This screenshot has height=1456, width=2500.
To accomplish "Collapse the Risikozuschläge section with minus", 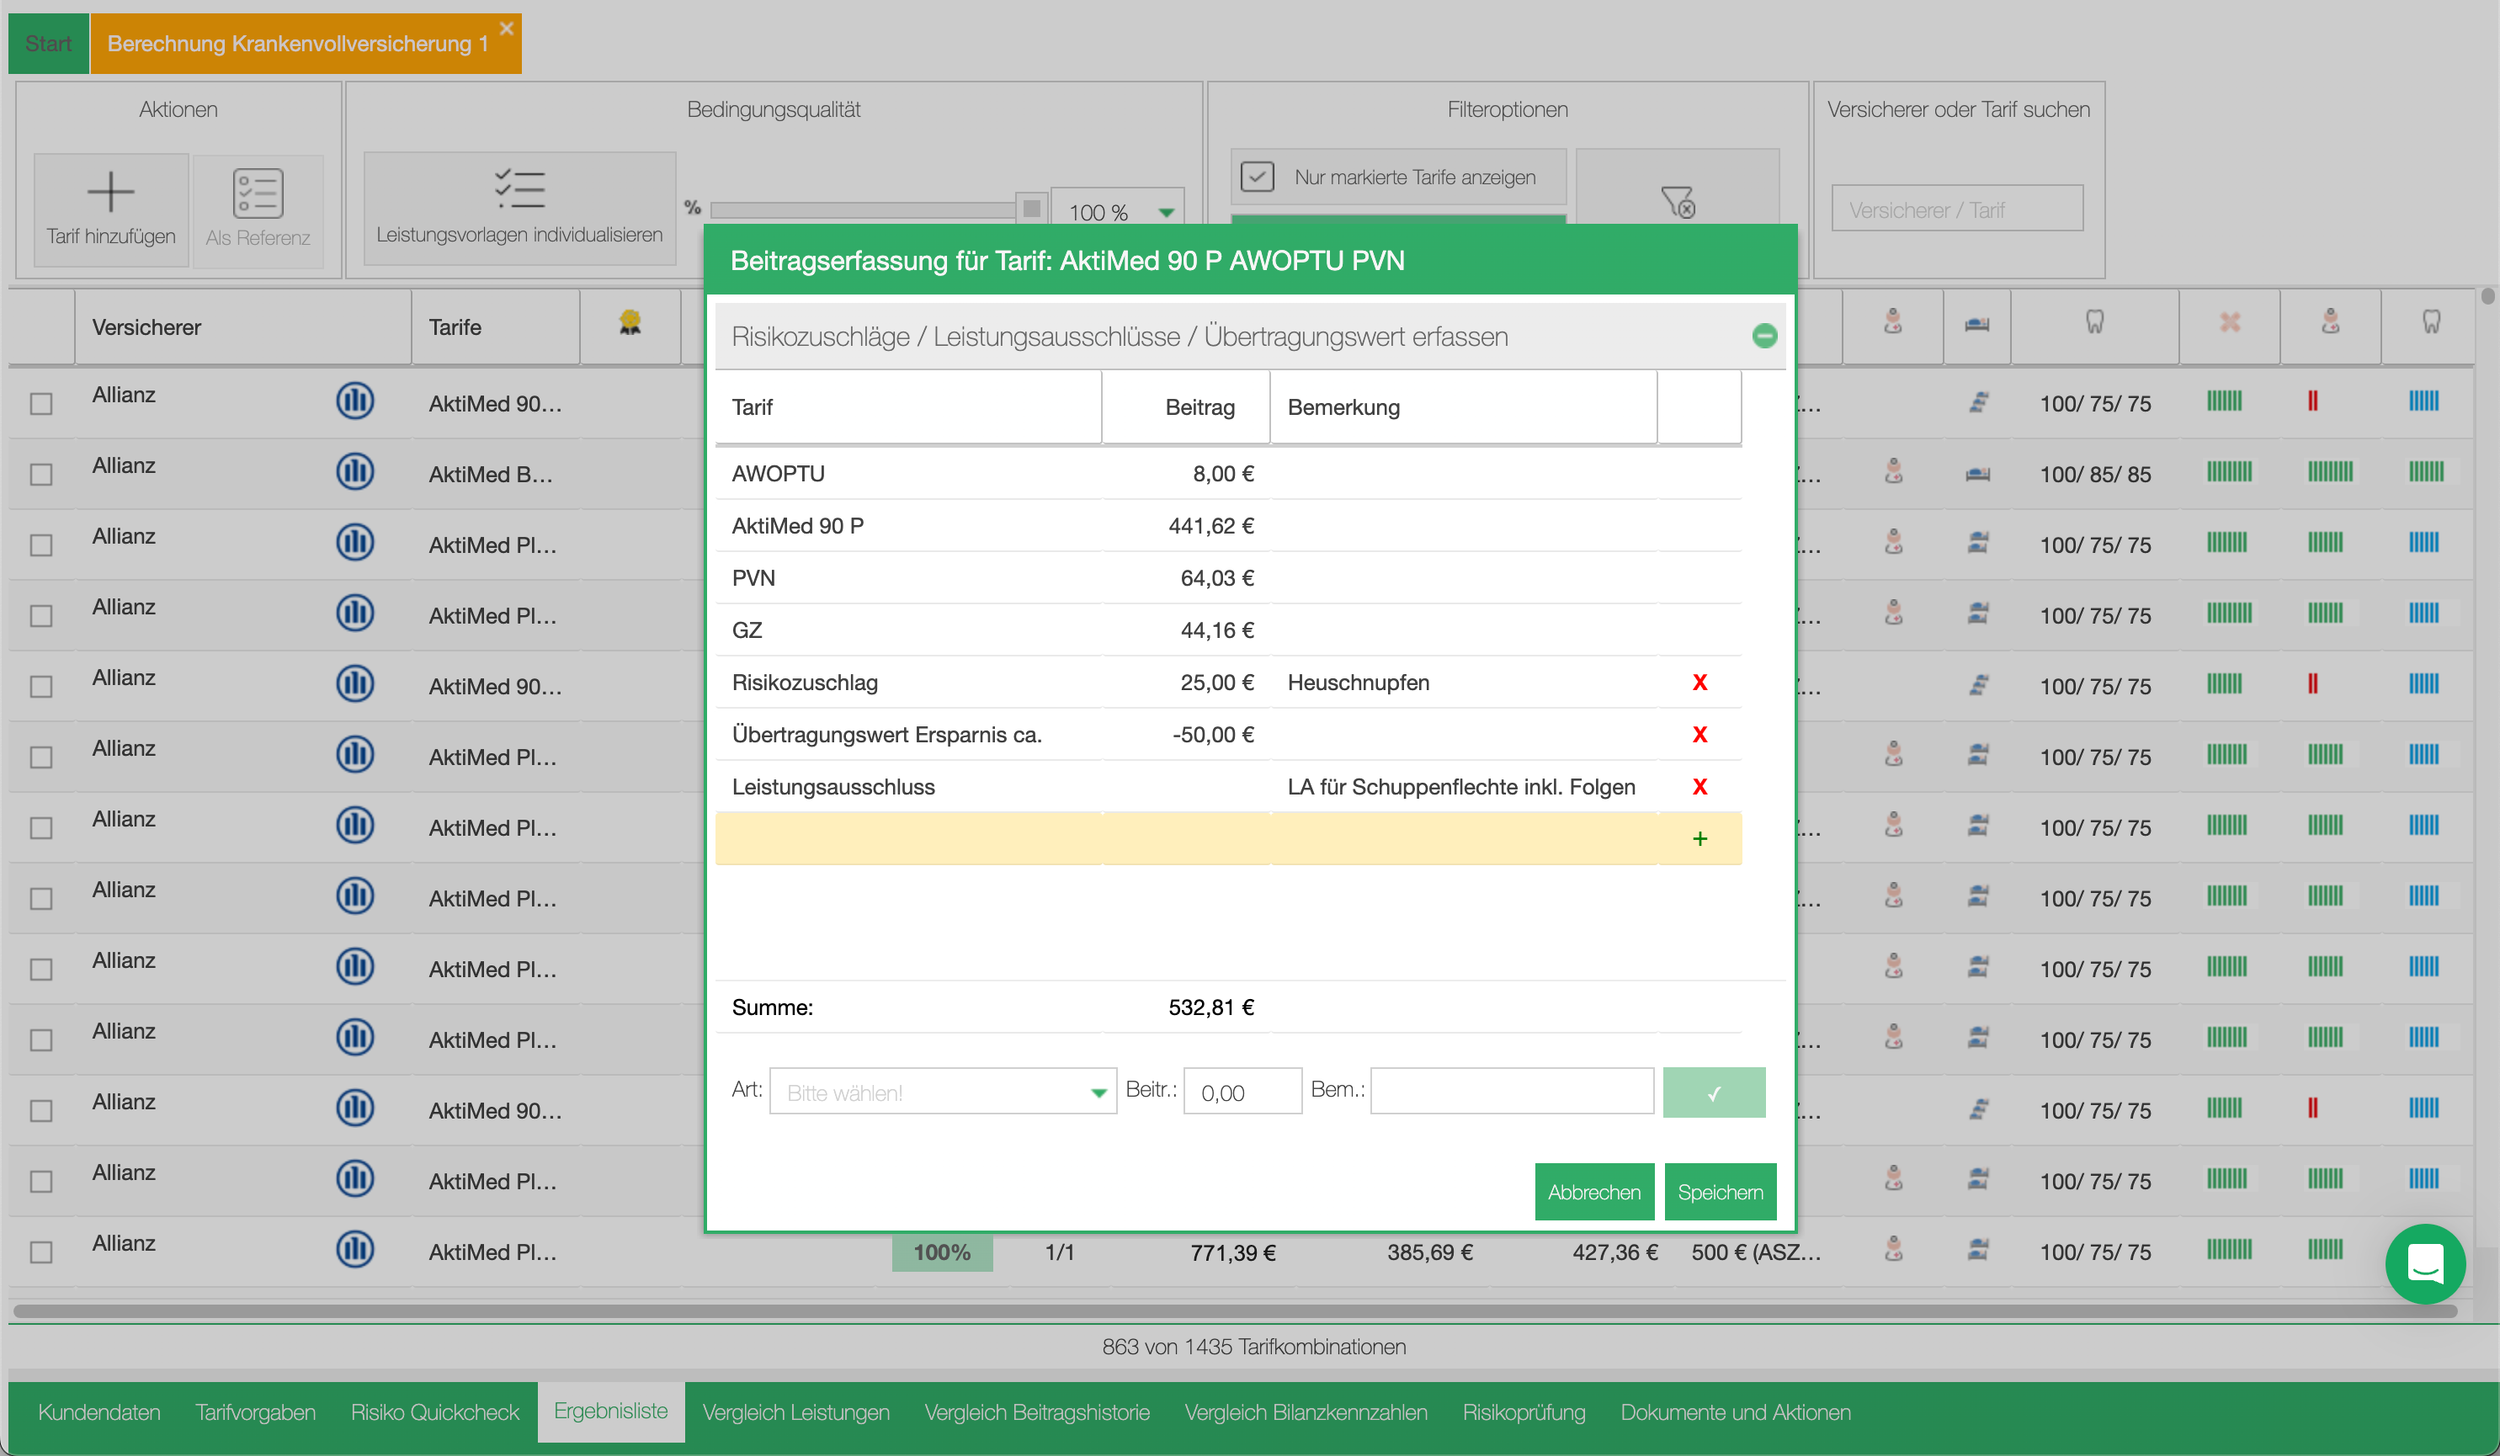I will click(x=1764, y=337).
